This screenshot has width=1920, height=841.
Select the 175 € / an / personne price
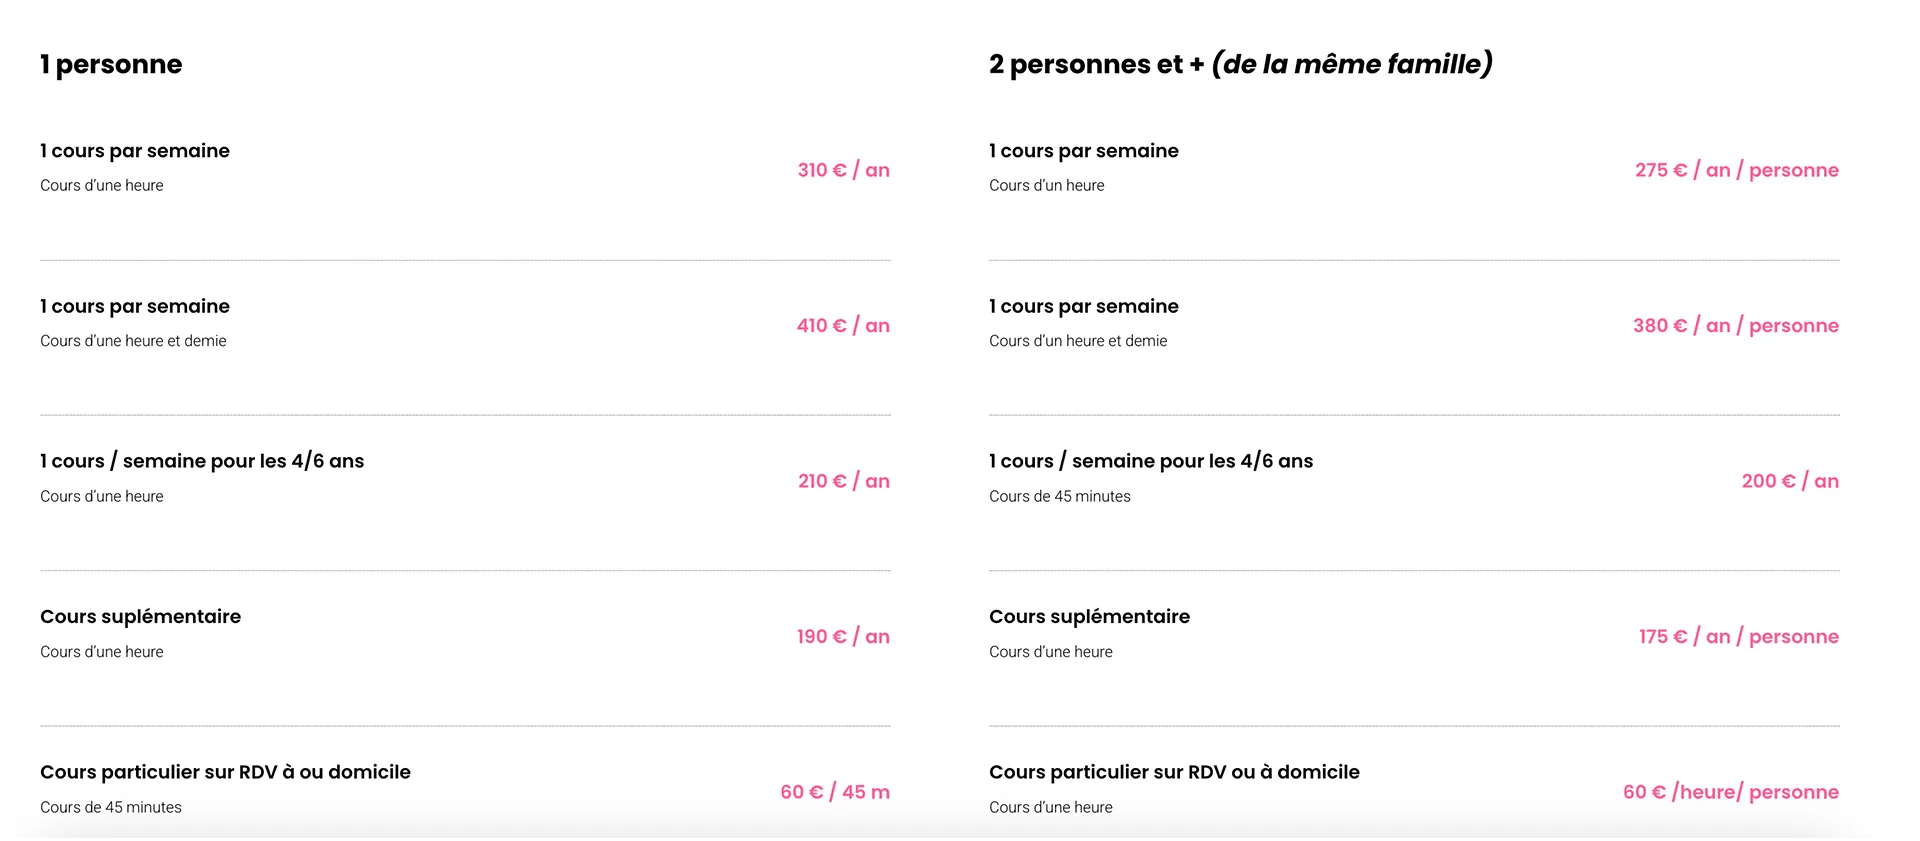[1738, 637]
